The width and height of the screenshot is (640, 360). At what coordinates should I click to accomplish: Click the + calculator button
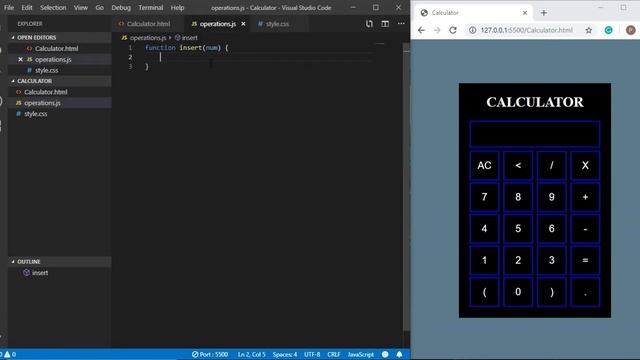[x=585, y=197]
